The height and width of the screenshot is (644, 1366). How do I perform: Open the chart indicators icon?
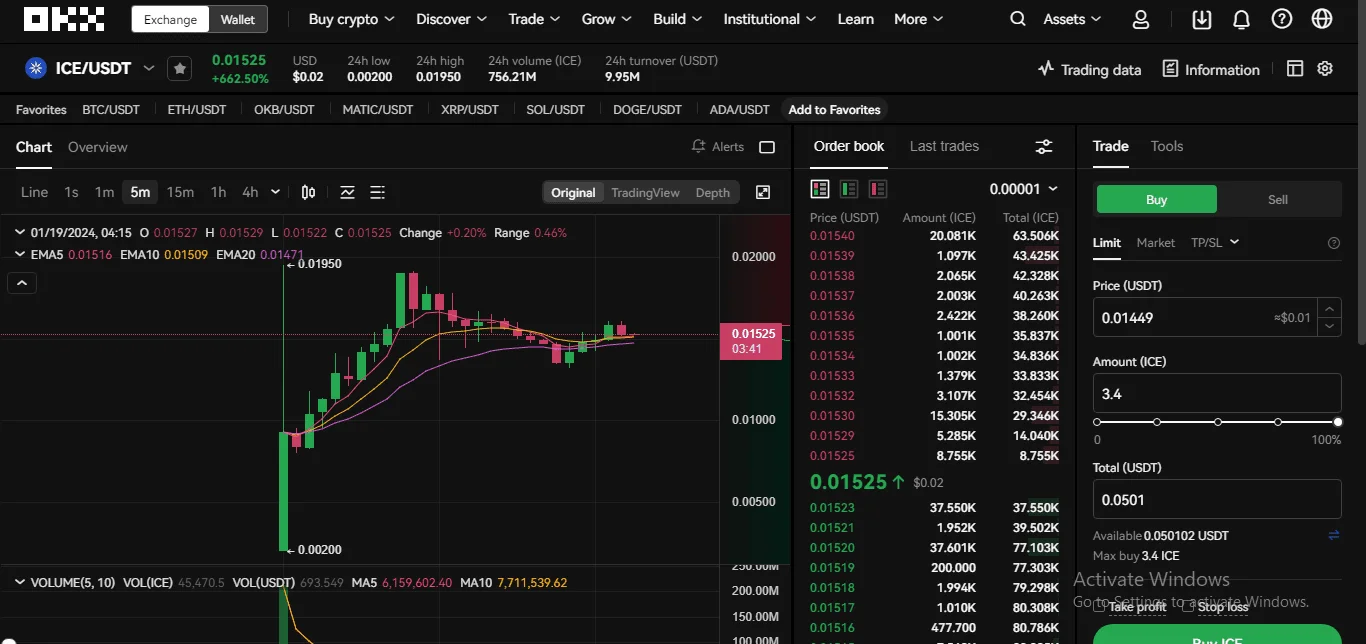pos(347,192)
